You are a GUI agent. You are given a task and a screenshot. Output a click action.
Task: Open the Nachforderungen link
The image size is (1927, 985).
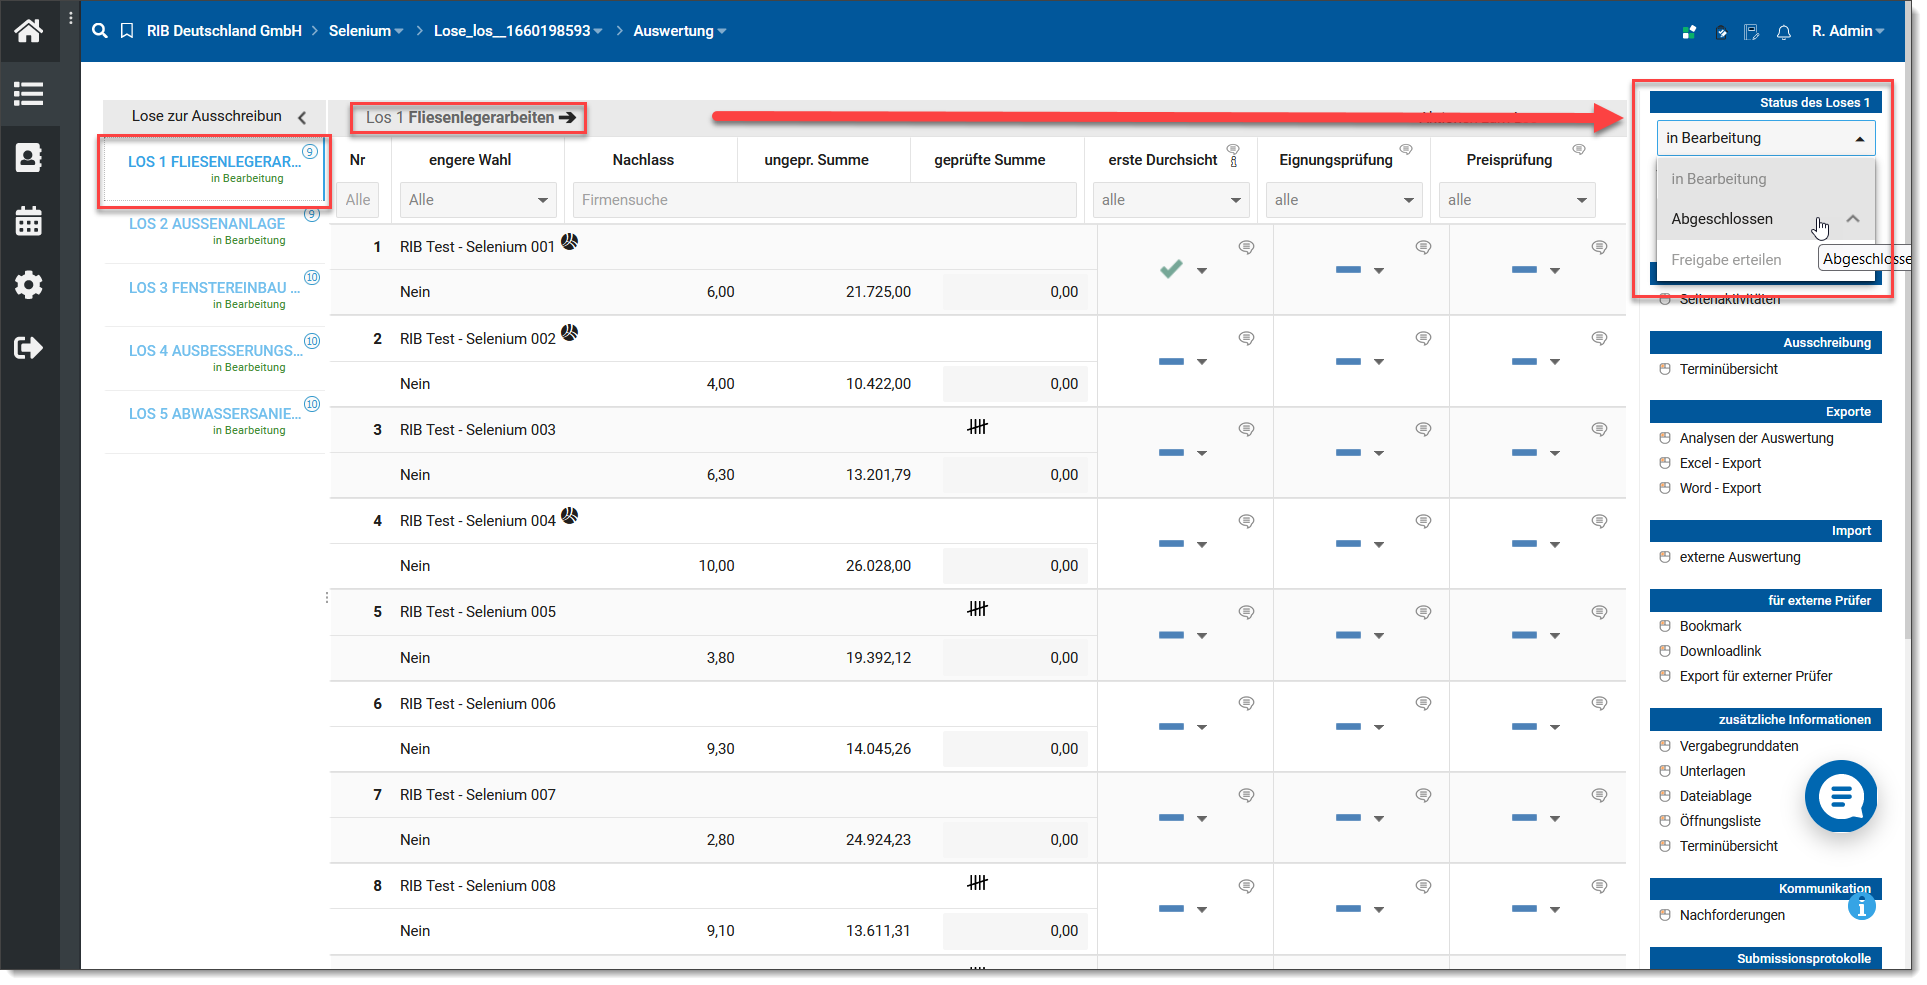coord(1732,915)
